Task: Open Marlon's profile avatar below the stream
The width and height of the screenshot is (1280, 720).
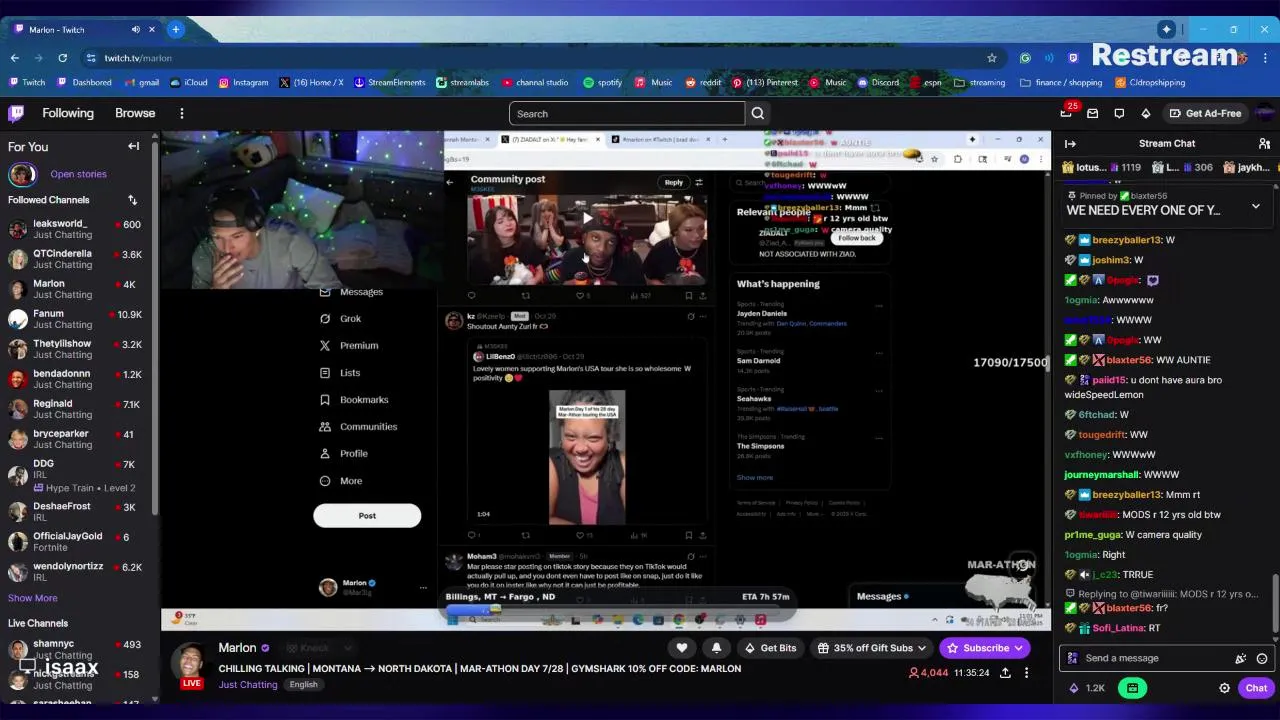Action: [x=190, y=663]
